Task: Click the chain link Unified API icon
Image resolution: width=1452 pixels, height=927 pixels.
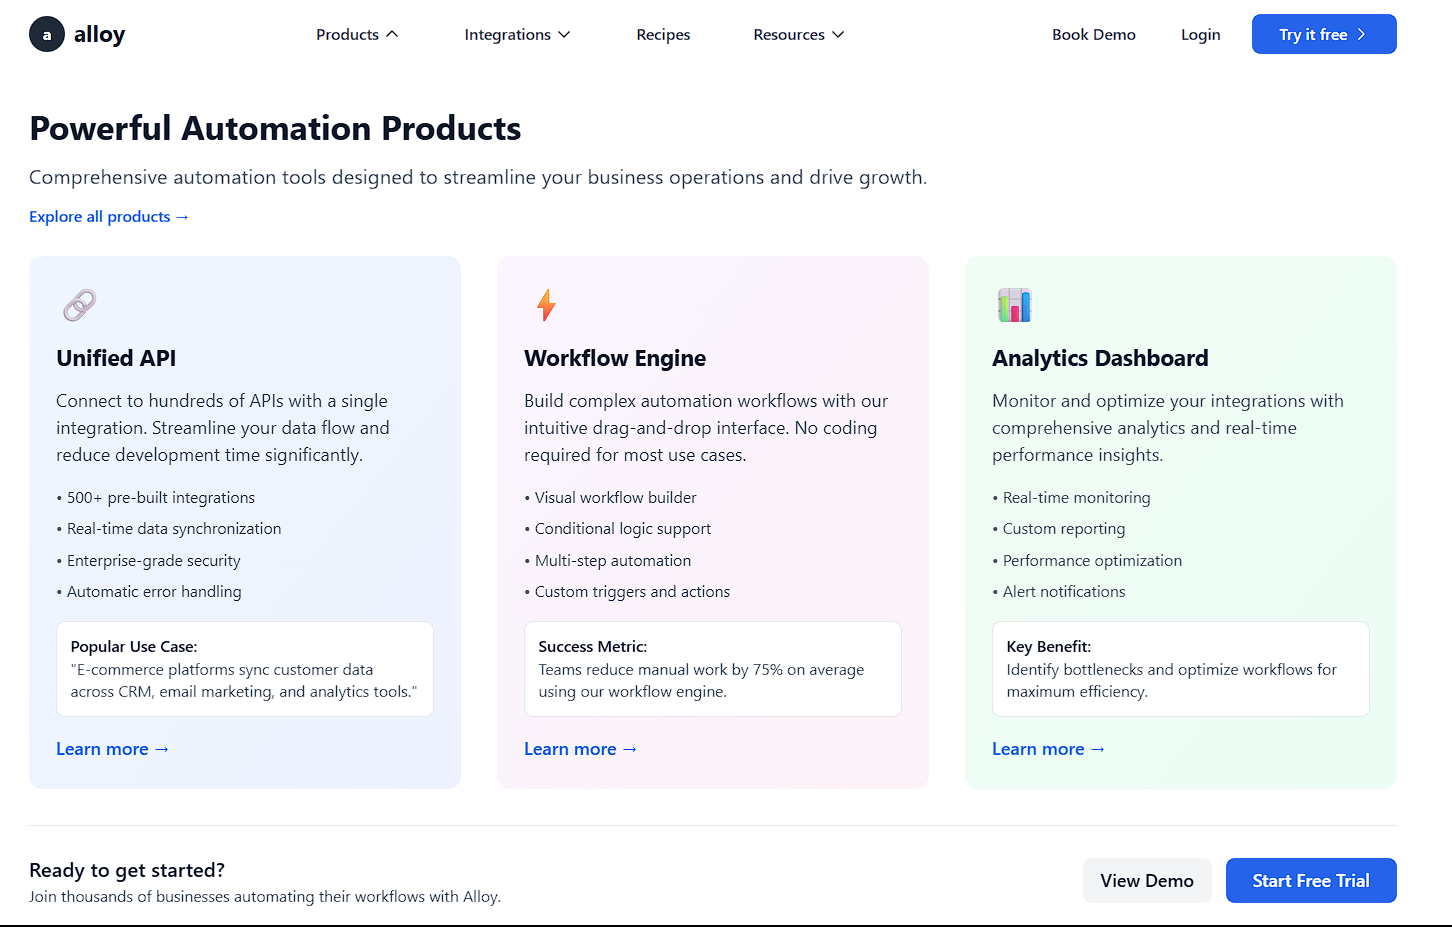Action: (x=80, y=305)
